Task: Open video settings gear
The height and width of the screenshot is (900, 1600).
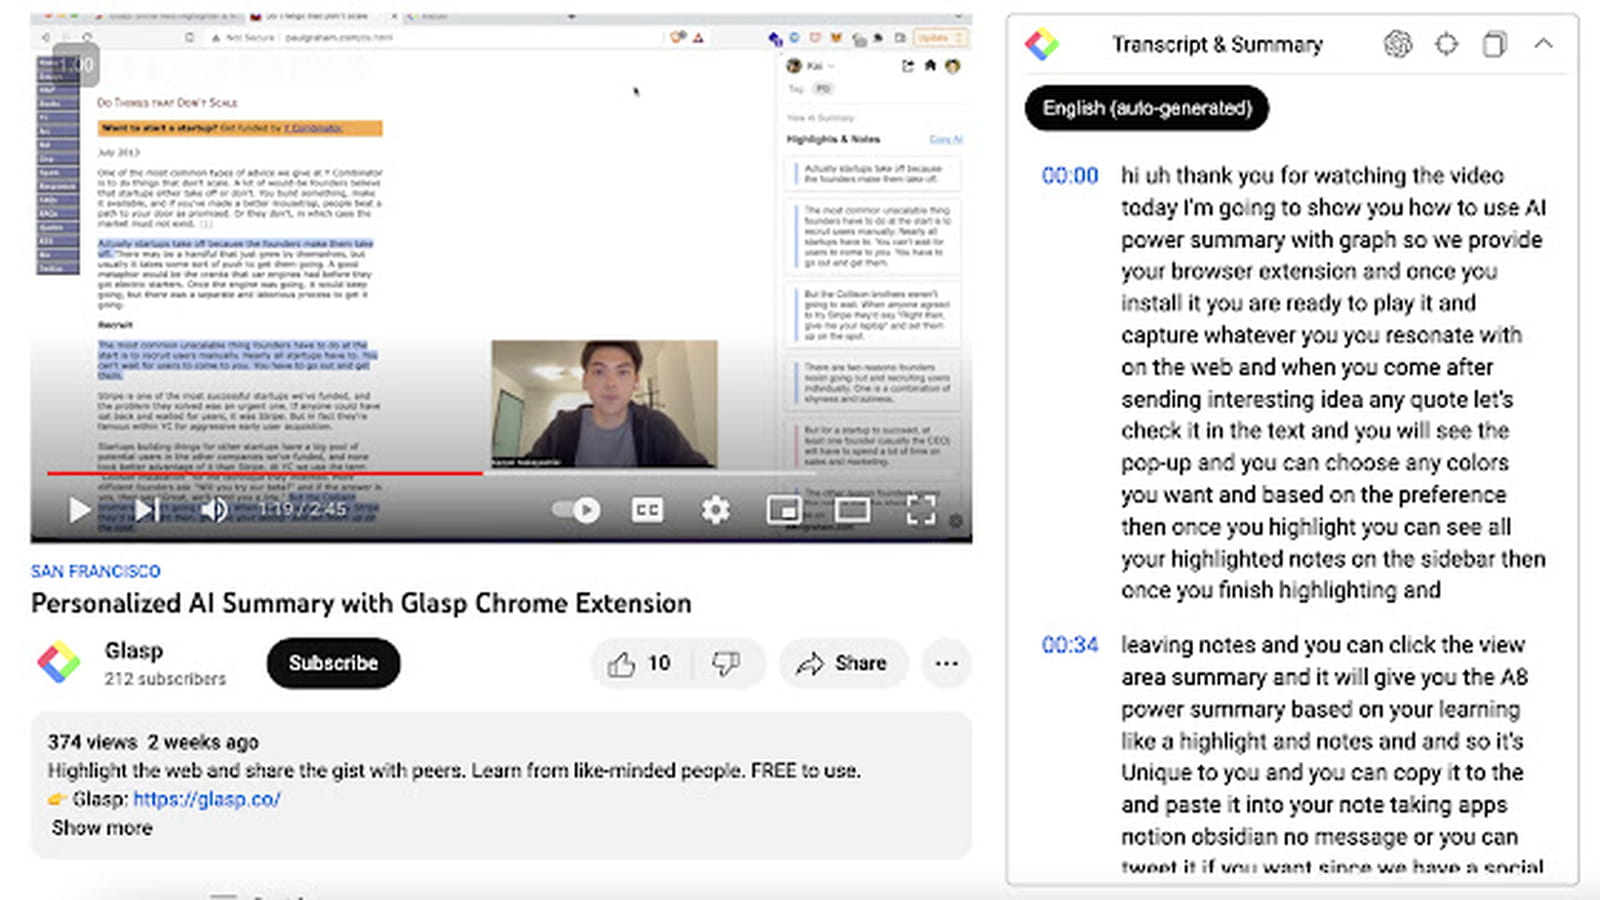Action: (x=715, y=510)
